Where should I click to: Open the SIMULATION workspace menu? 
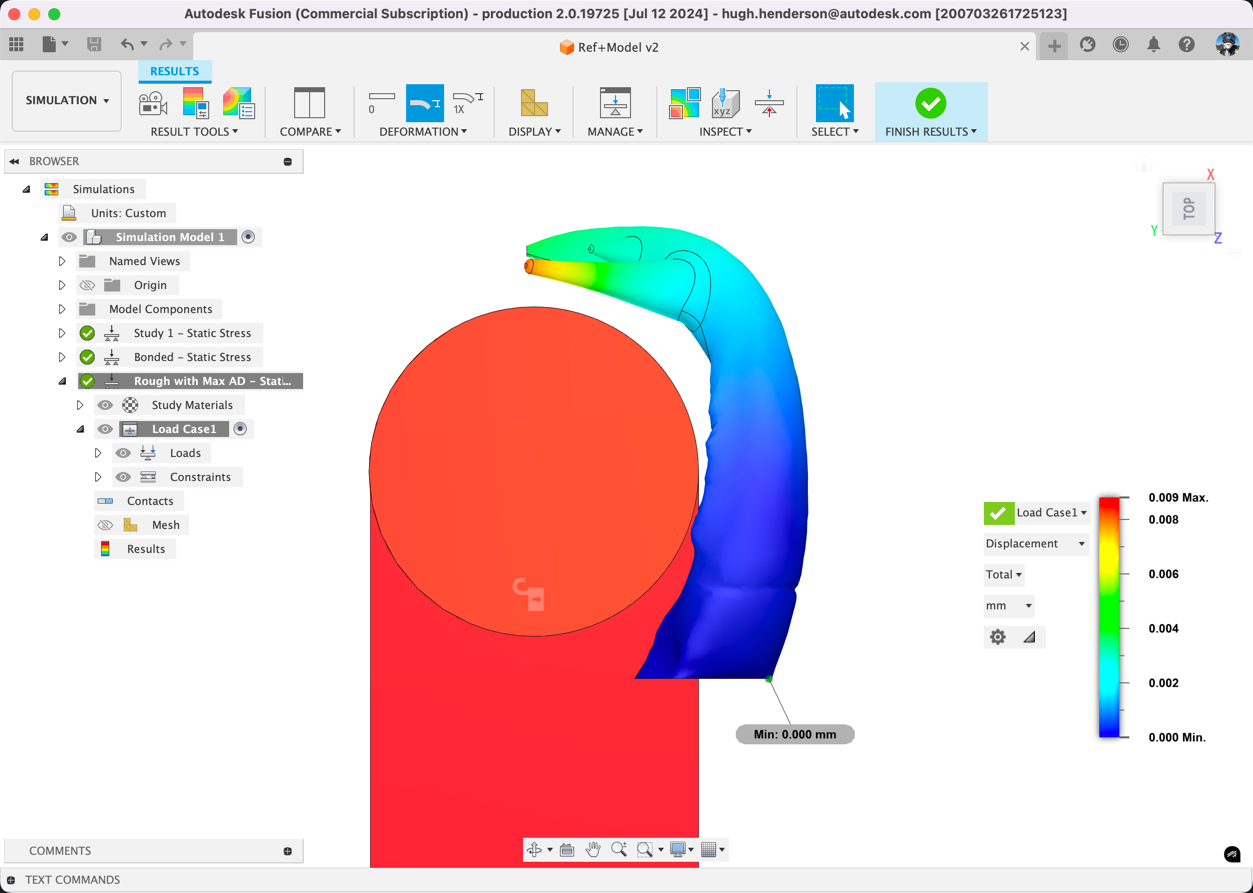pyautogui.click(x=66, y=100)
